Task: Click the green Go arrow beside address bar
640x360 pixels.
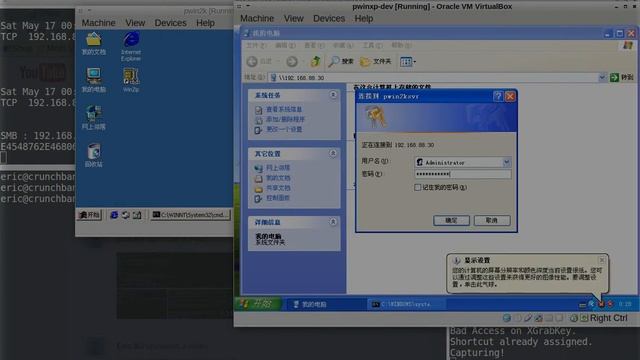Action: 614,77
